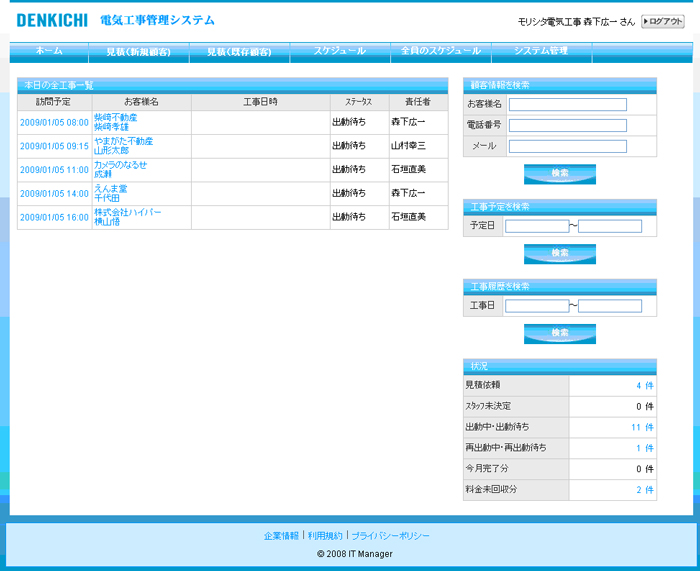Open the 2009/01/05 16:00 appointment link
The height and width of the screenshot is (571, 700).
tap(54, 217)
